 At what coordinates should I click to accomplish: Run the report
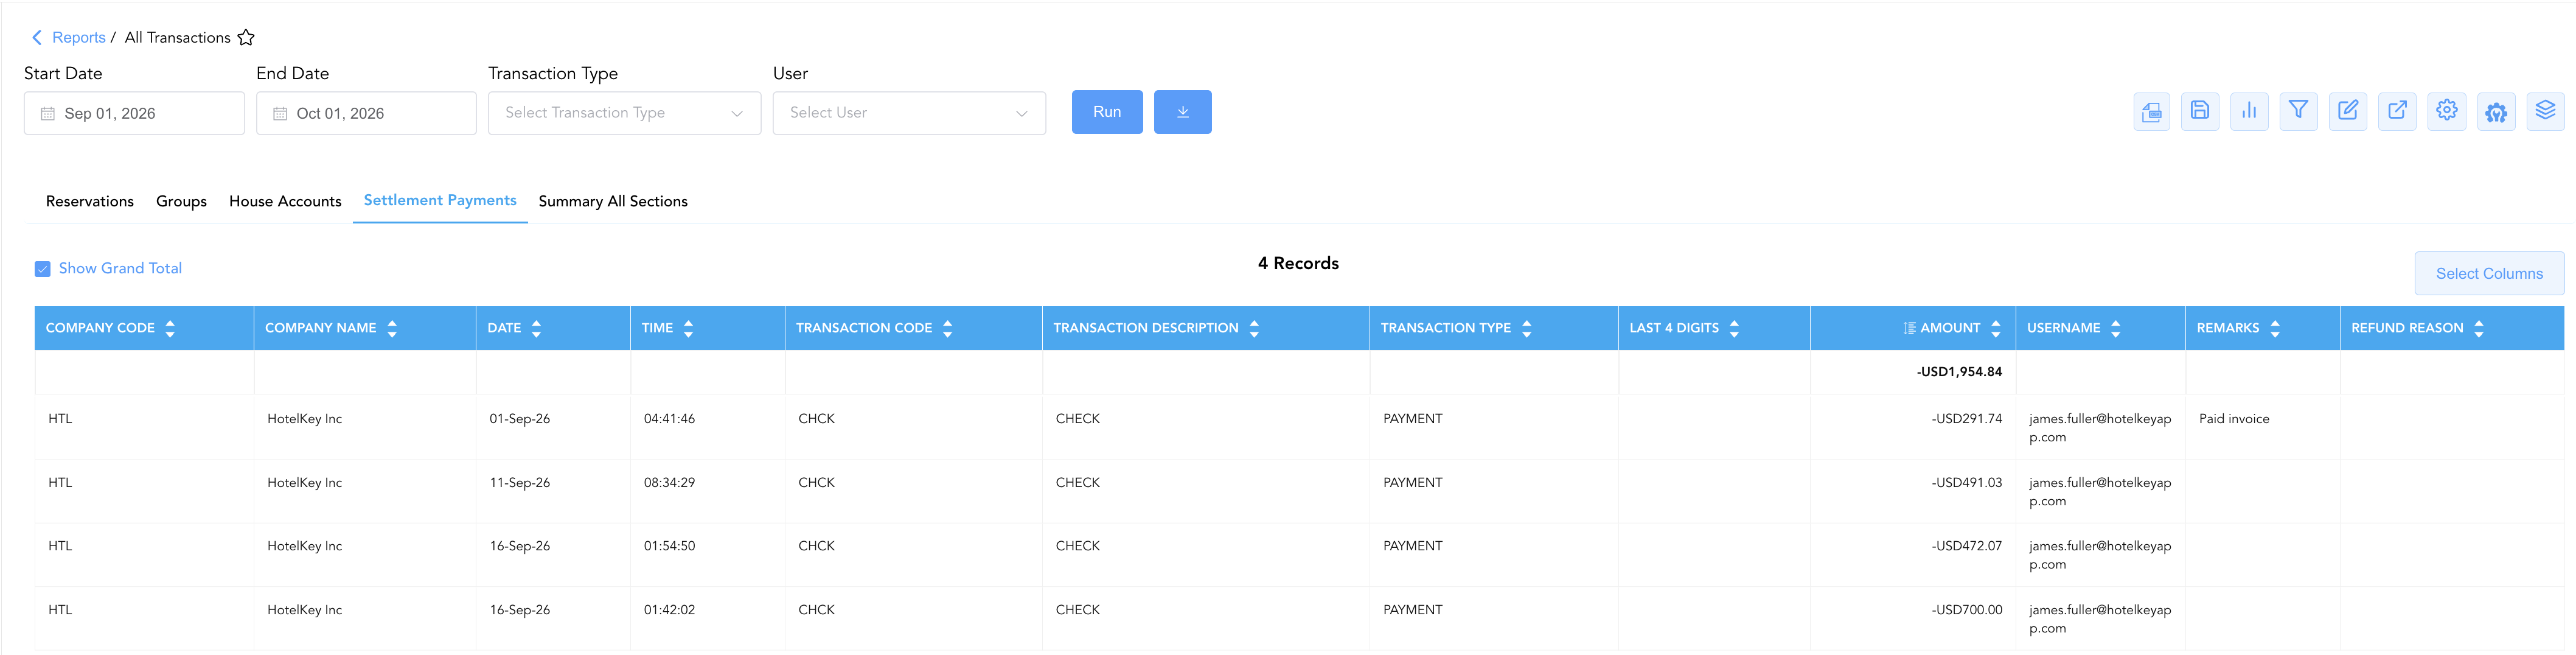point(1107,112)
